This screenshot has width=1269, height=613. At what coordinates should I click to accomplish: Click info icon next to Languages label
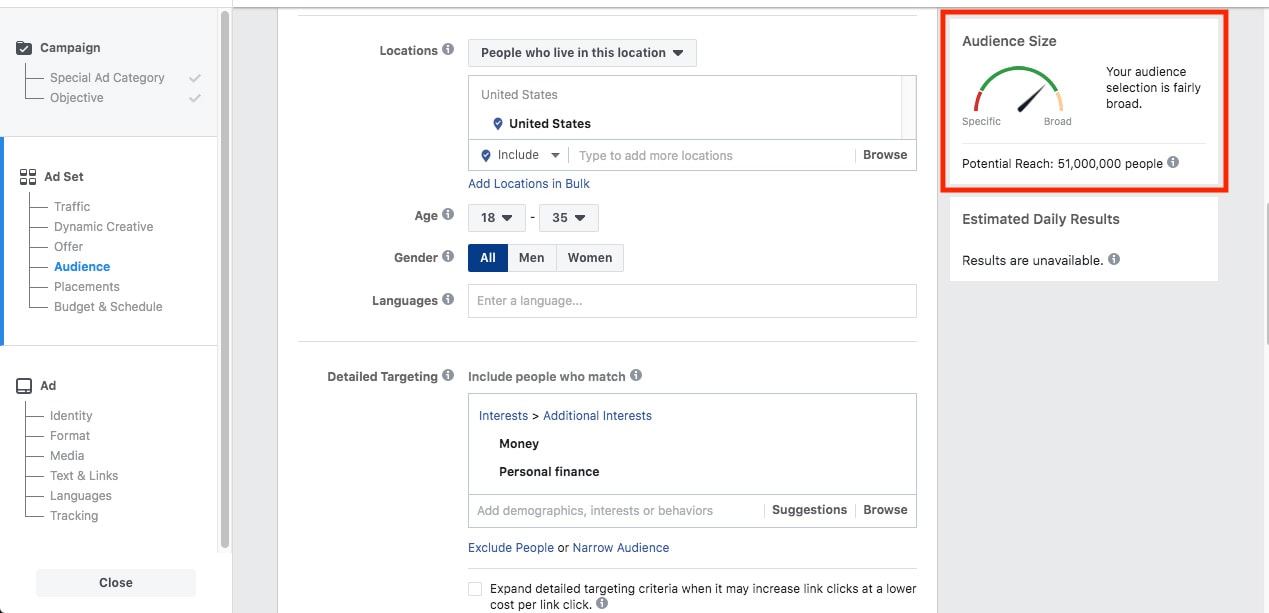(x=448, y=299)
